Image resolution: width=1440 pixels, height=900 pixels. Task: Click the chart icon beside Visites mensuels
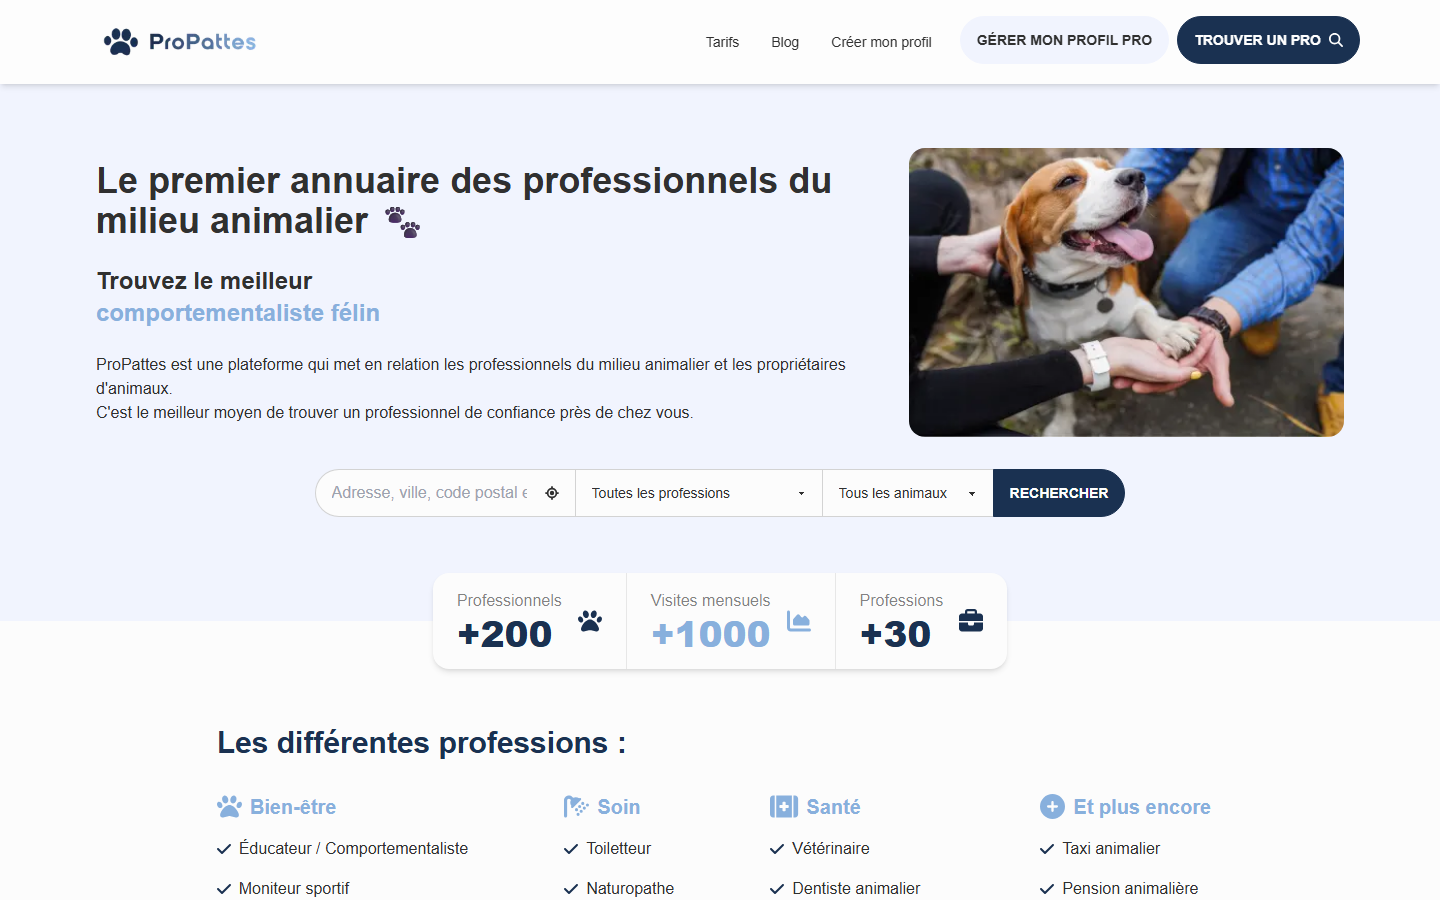point(799,621)
